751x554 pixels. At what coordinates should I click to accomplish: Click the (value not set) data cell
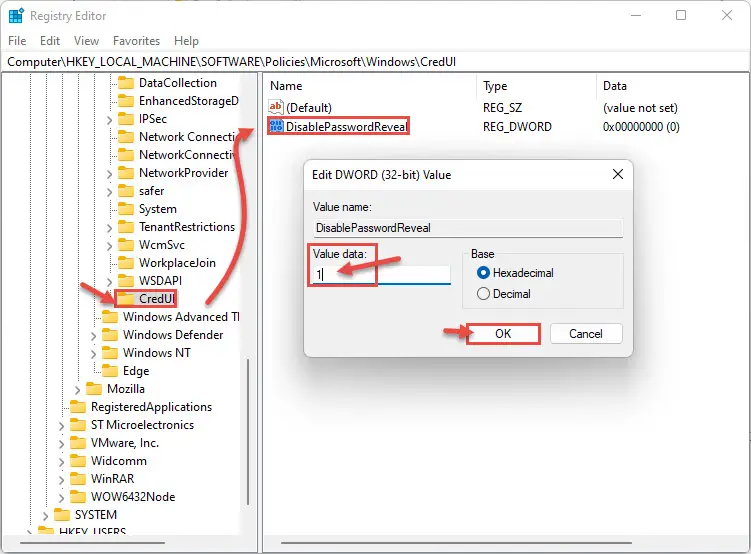(640, 108)
